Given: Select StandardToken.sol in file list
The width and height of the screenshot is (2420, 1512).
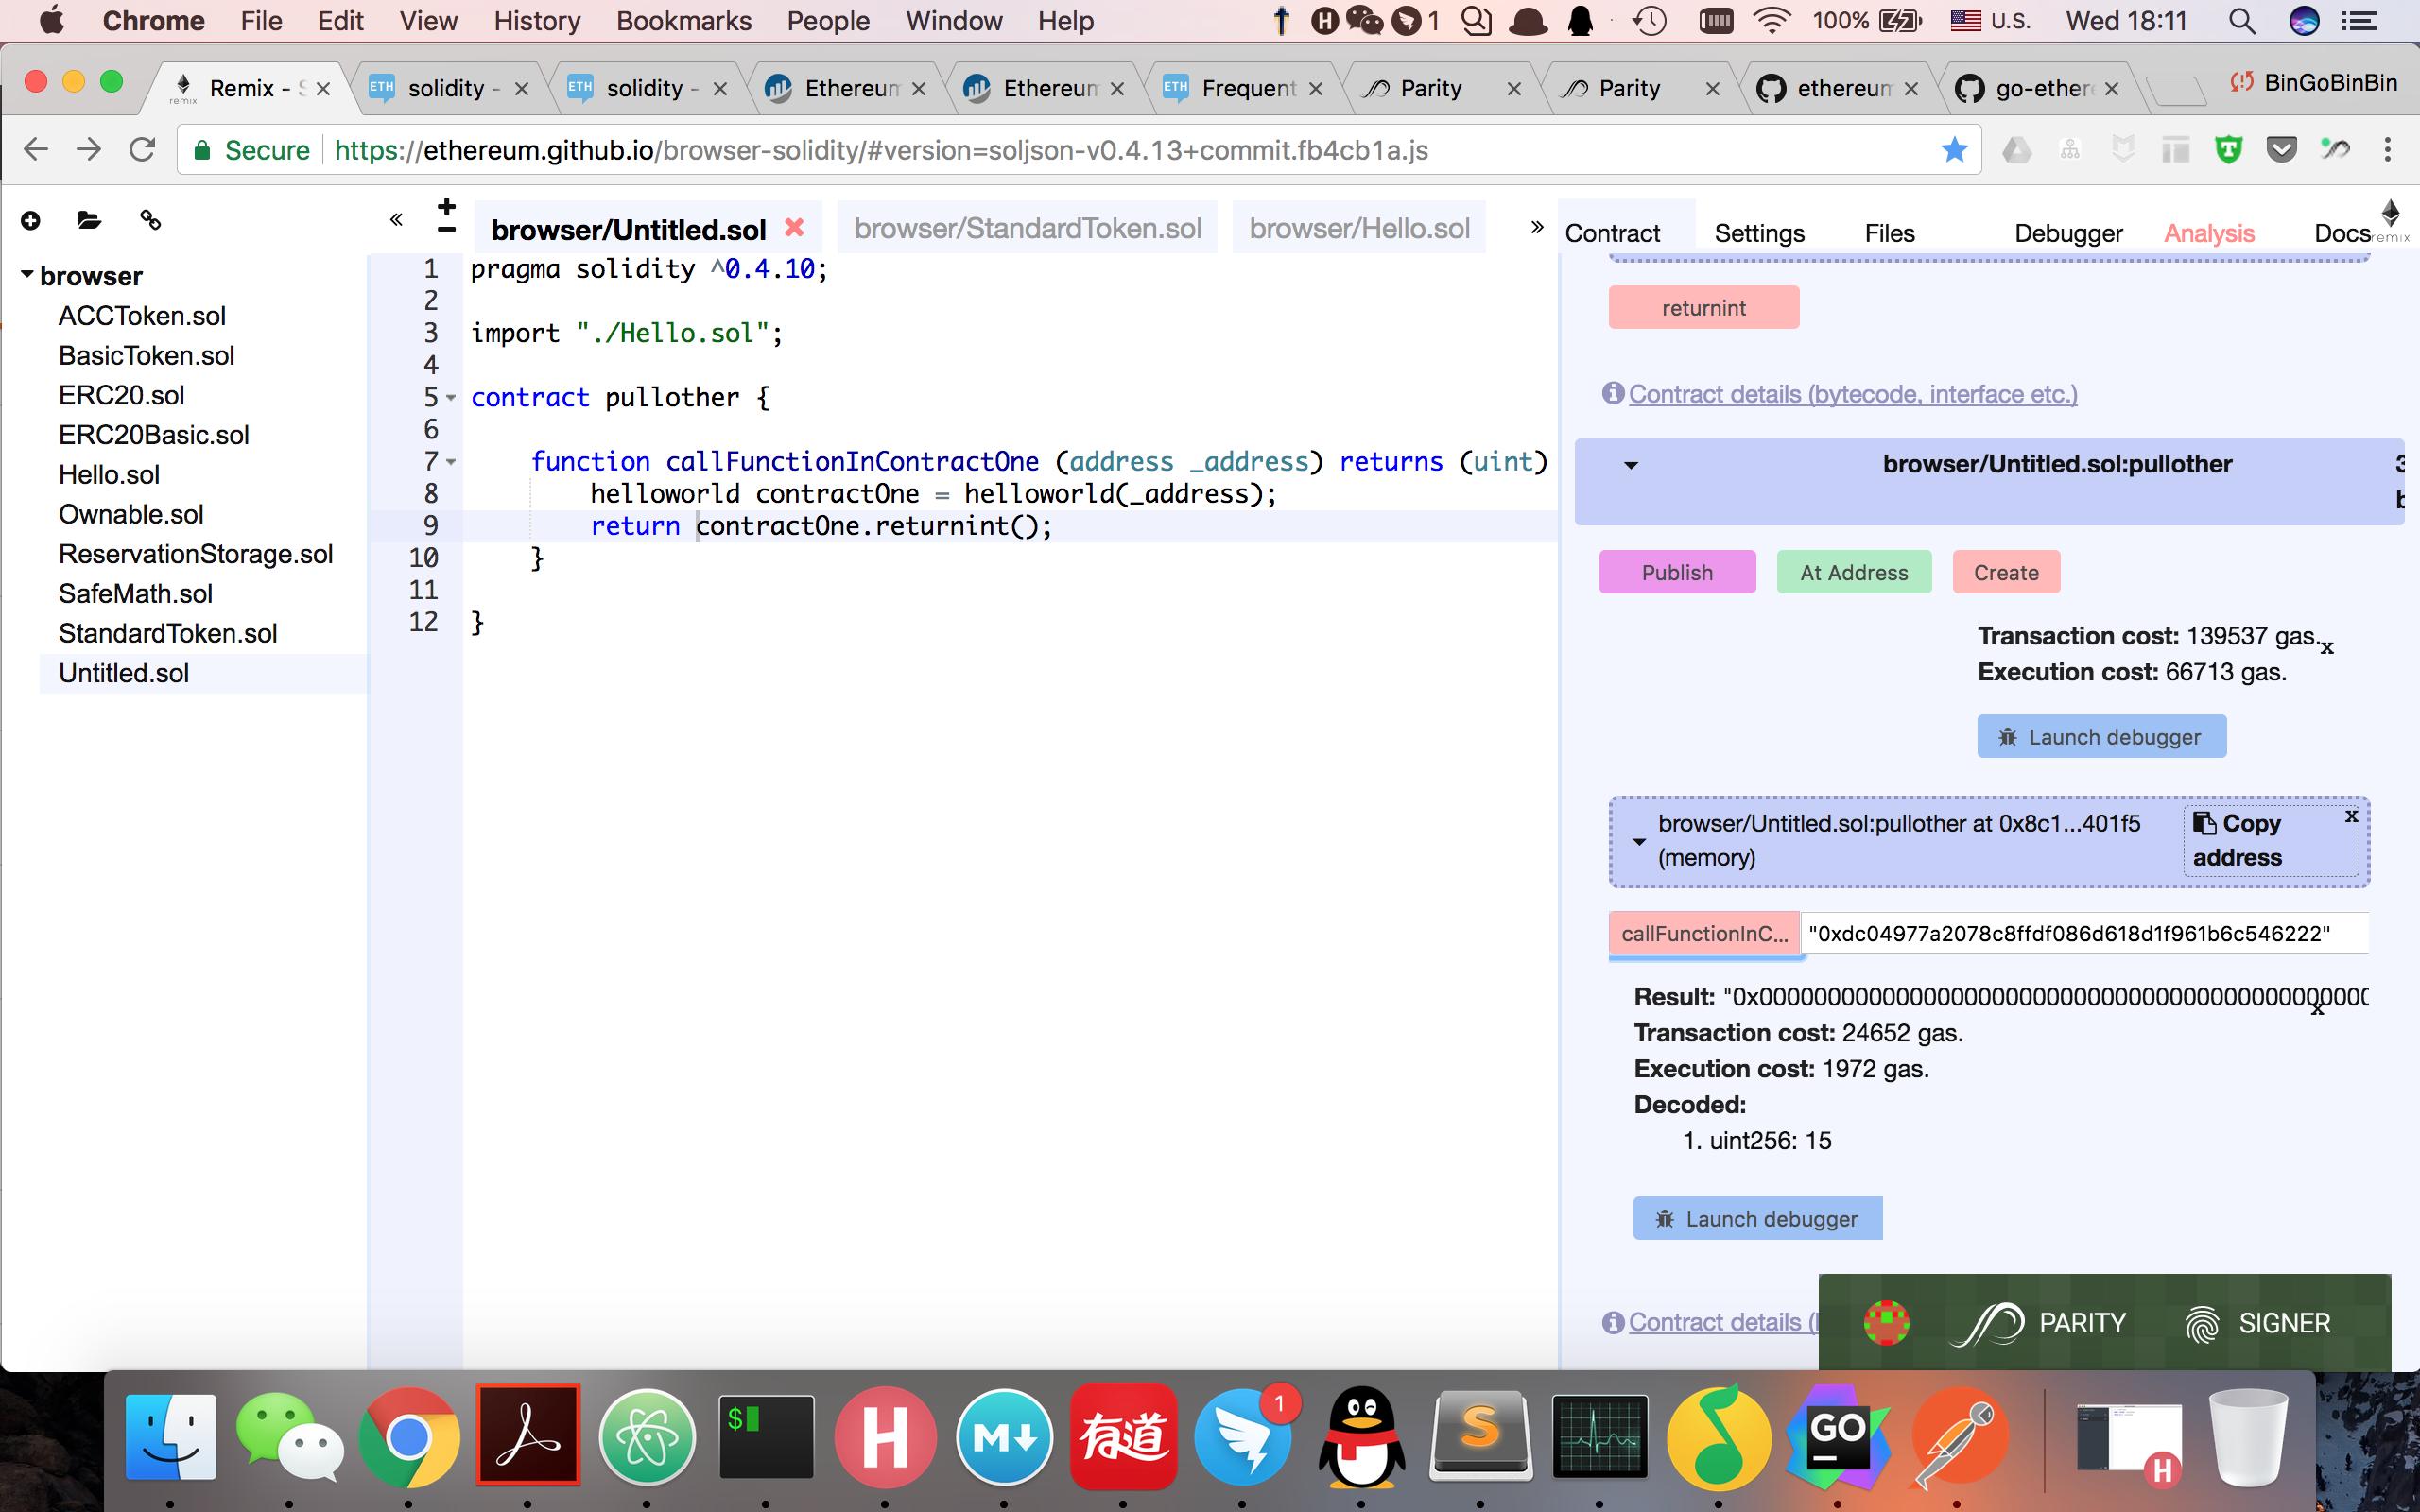Looking at the screenshot, I should pos(168,634).
